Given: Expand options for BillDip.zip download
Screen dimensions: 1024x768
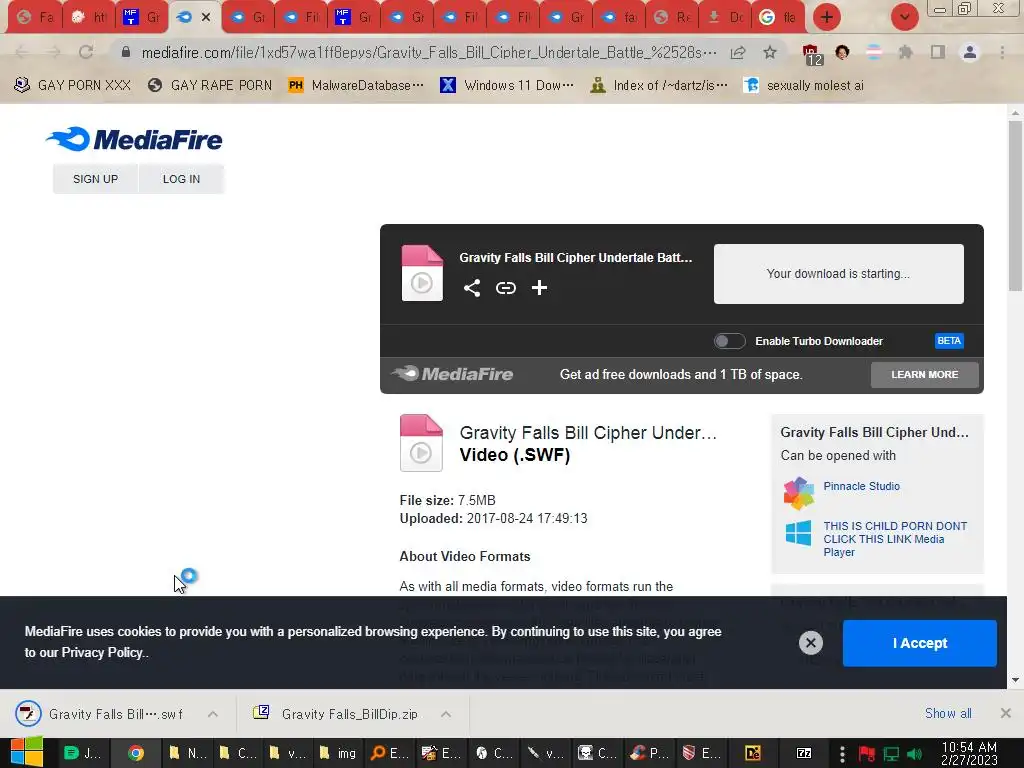Looking at the screenshot, I should [445, 714].
